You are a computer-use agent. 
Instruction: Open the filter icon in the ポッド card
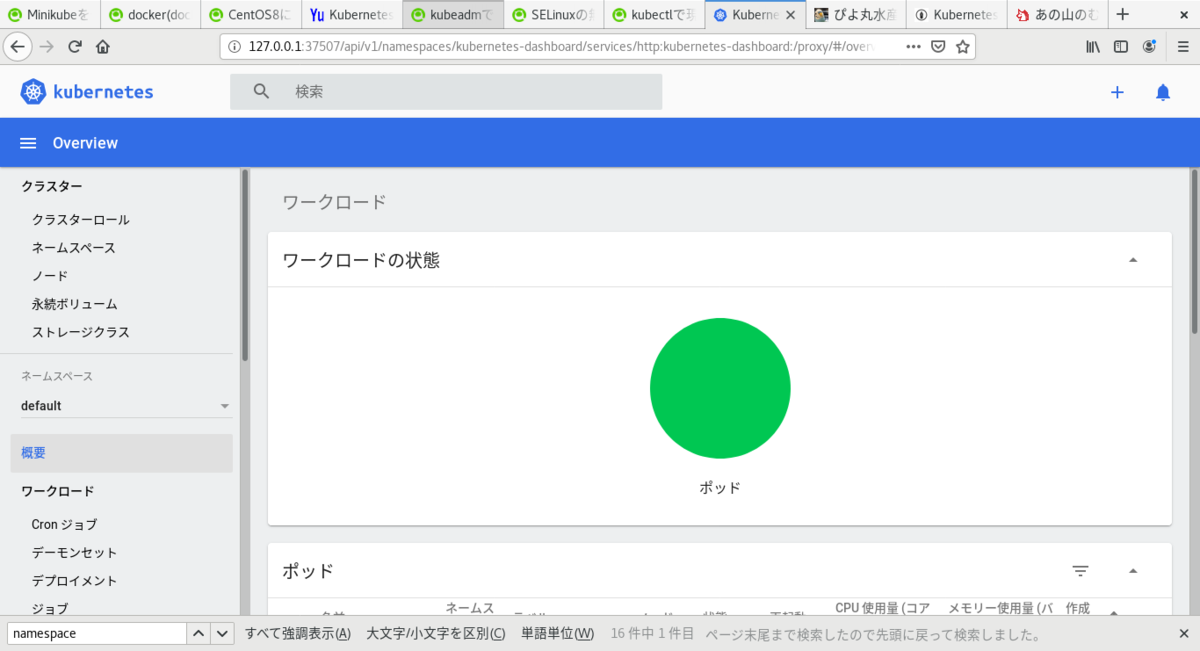[x=1080, y=571]
